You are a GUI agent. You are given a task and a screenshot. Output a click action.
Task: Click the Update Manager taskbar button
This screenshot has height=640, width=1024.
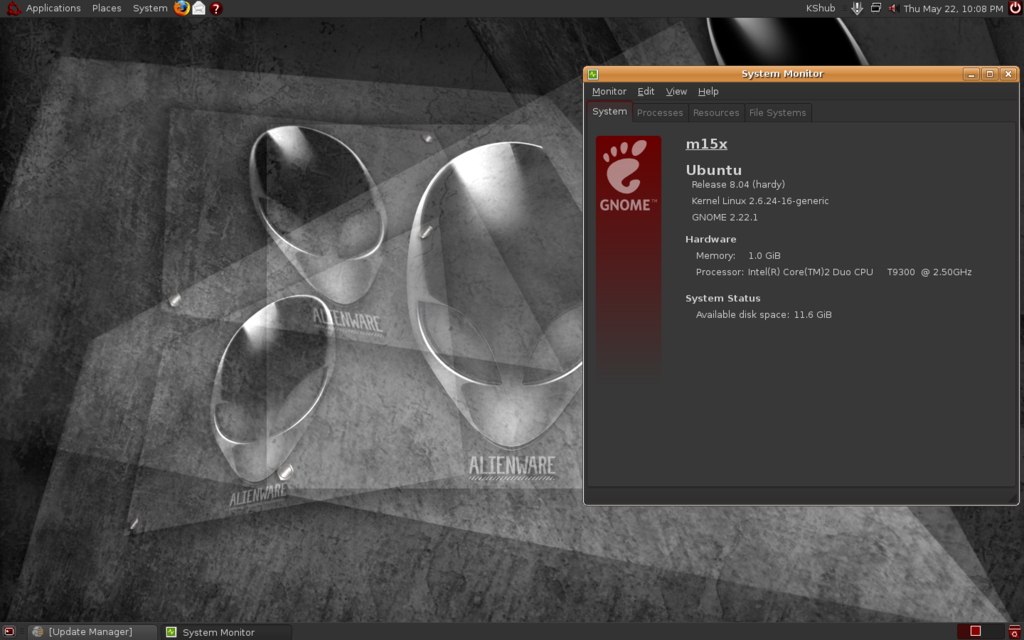pos(92,632)
